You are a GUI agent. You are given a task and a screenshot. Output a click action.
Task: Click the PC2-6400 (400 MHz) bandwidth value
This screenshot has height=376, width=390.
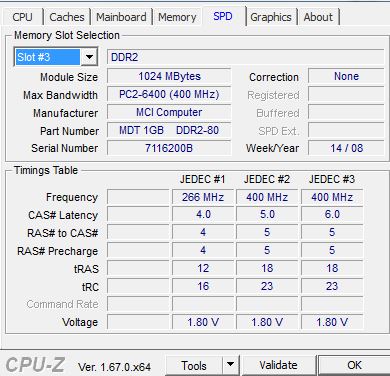169,94
